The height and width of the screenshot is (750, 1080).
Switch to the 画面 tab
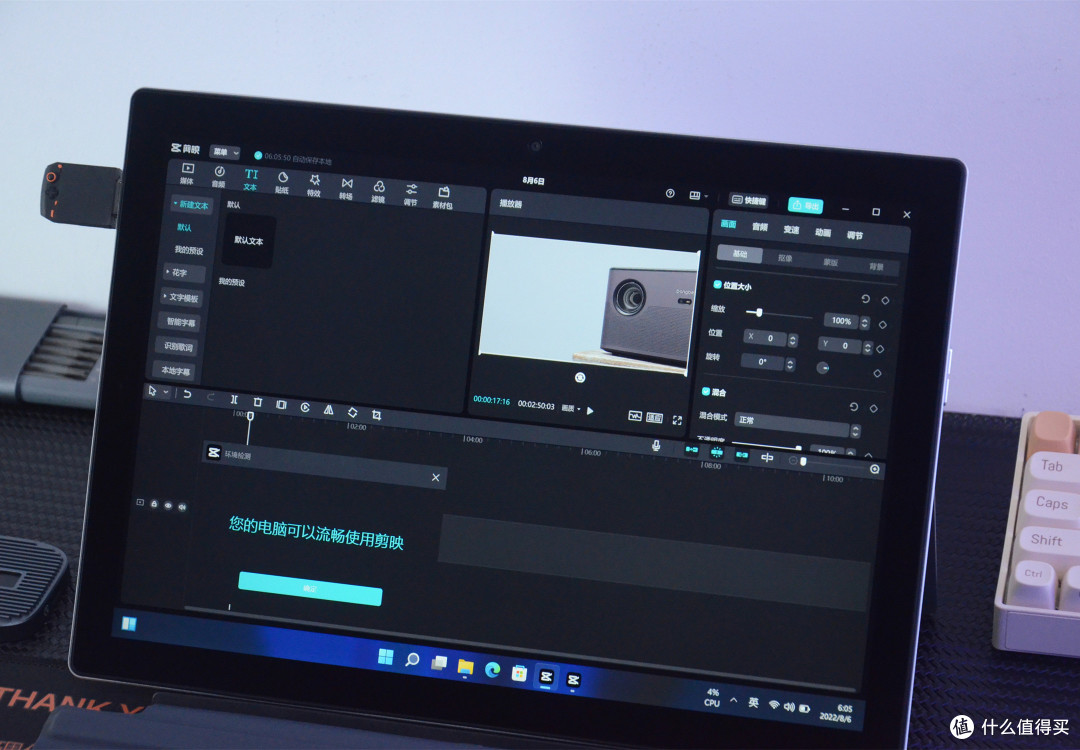[x=728, y=224]
